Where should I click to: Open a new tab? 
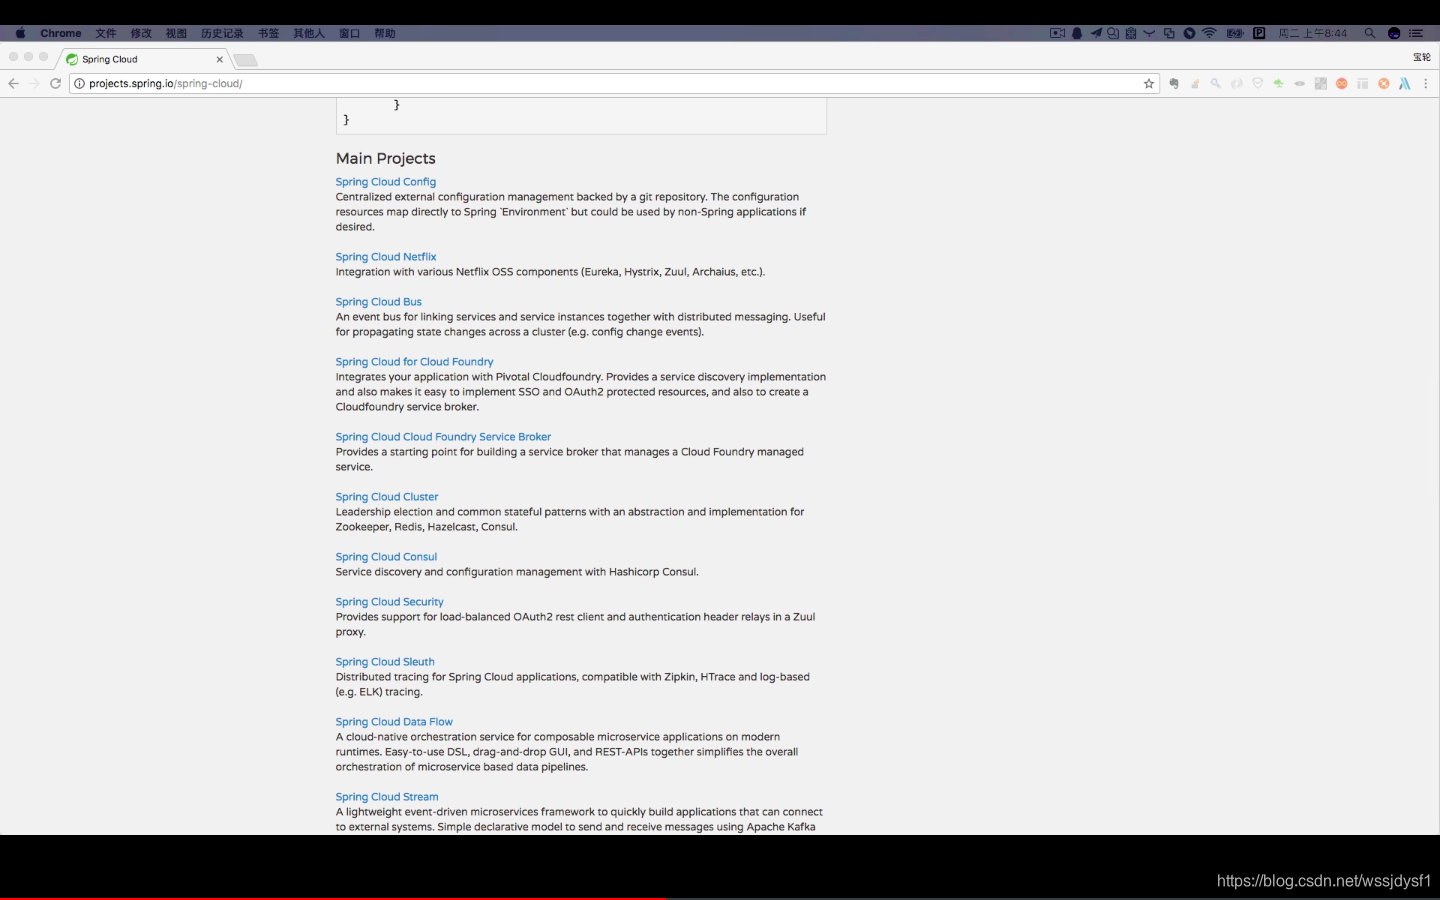pyautogui.click(x=246, y=60)
